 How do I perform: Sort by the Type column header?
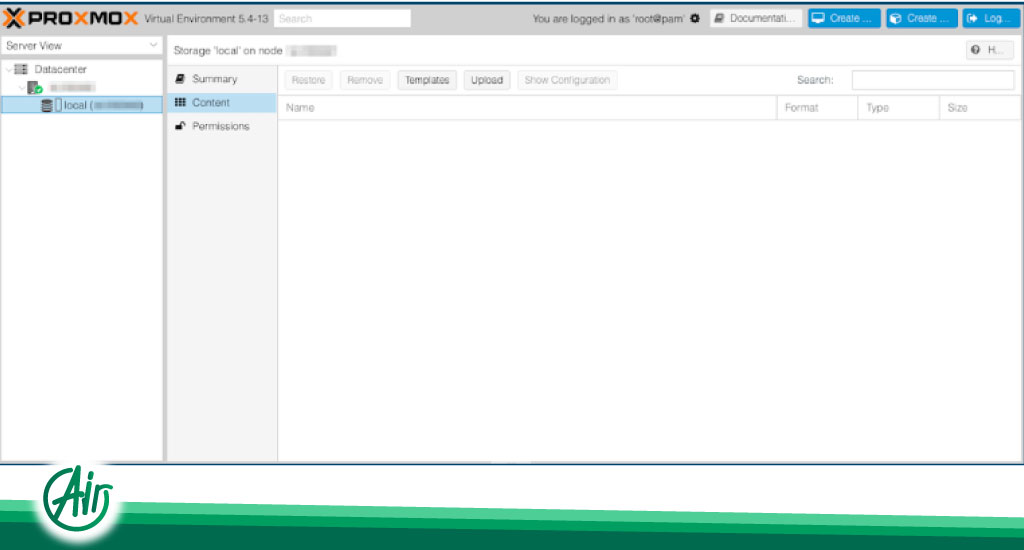(899, 108)
